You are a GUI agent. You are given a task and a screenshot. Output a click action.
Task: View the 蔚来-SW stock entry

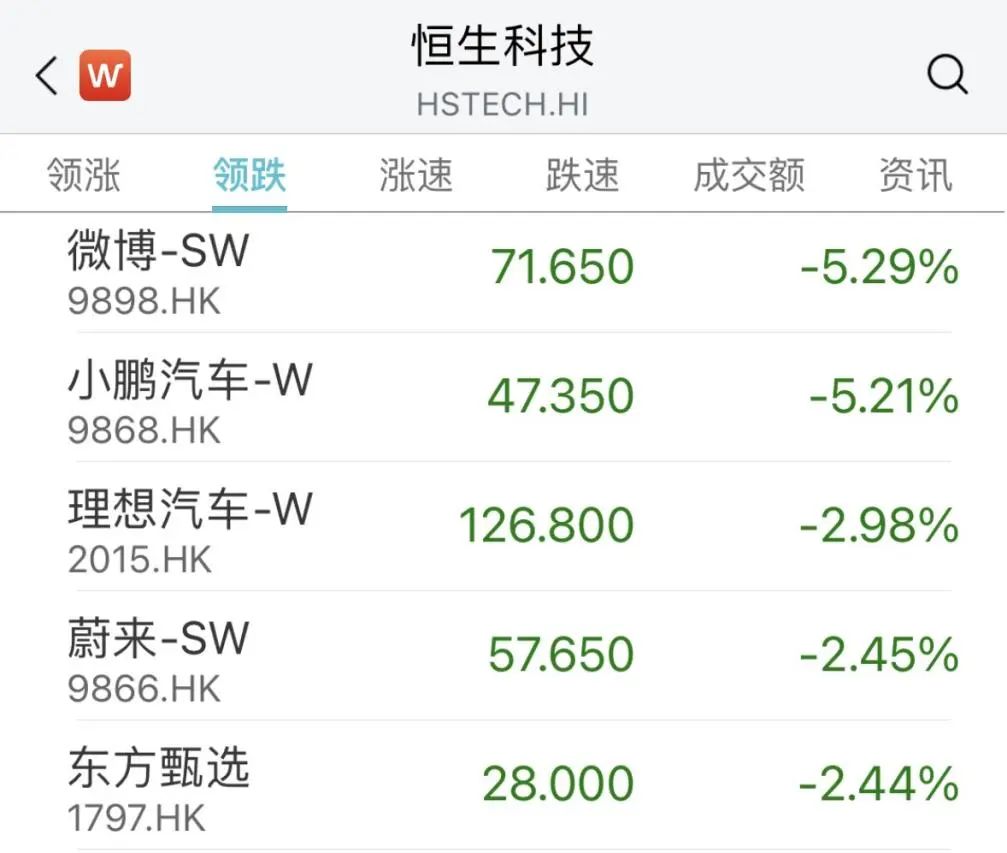point(158,656)
